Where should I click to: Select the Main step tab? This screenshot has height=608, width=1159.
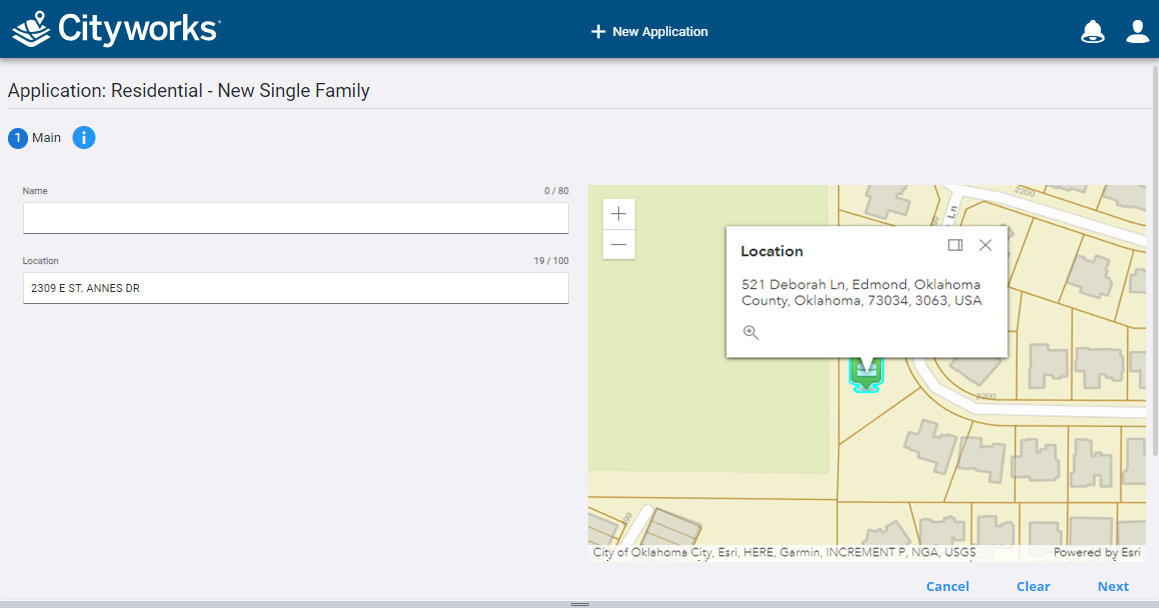coord(35,138)
